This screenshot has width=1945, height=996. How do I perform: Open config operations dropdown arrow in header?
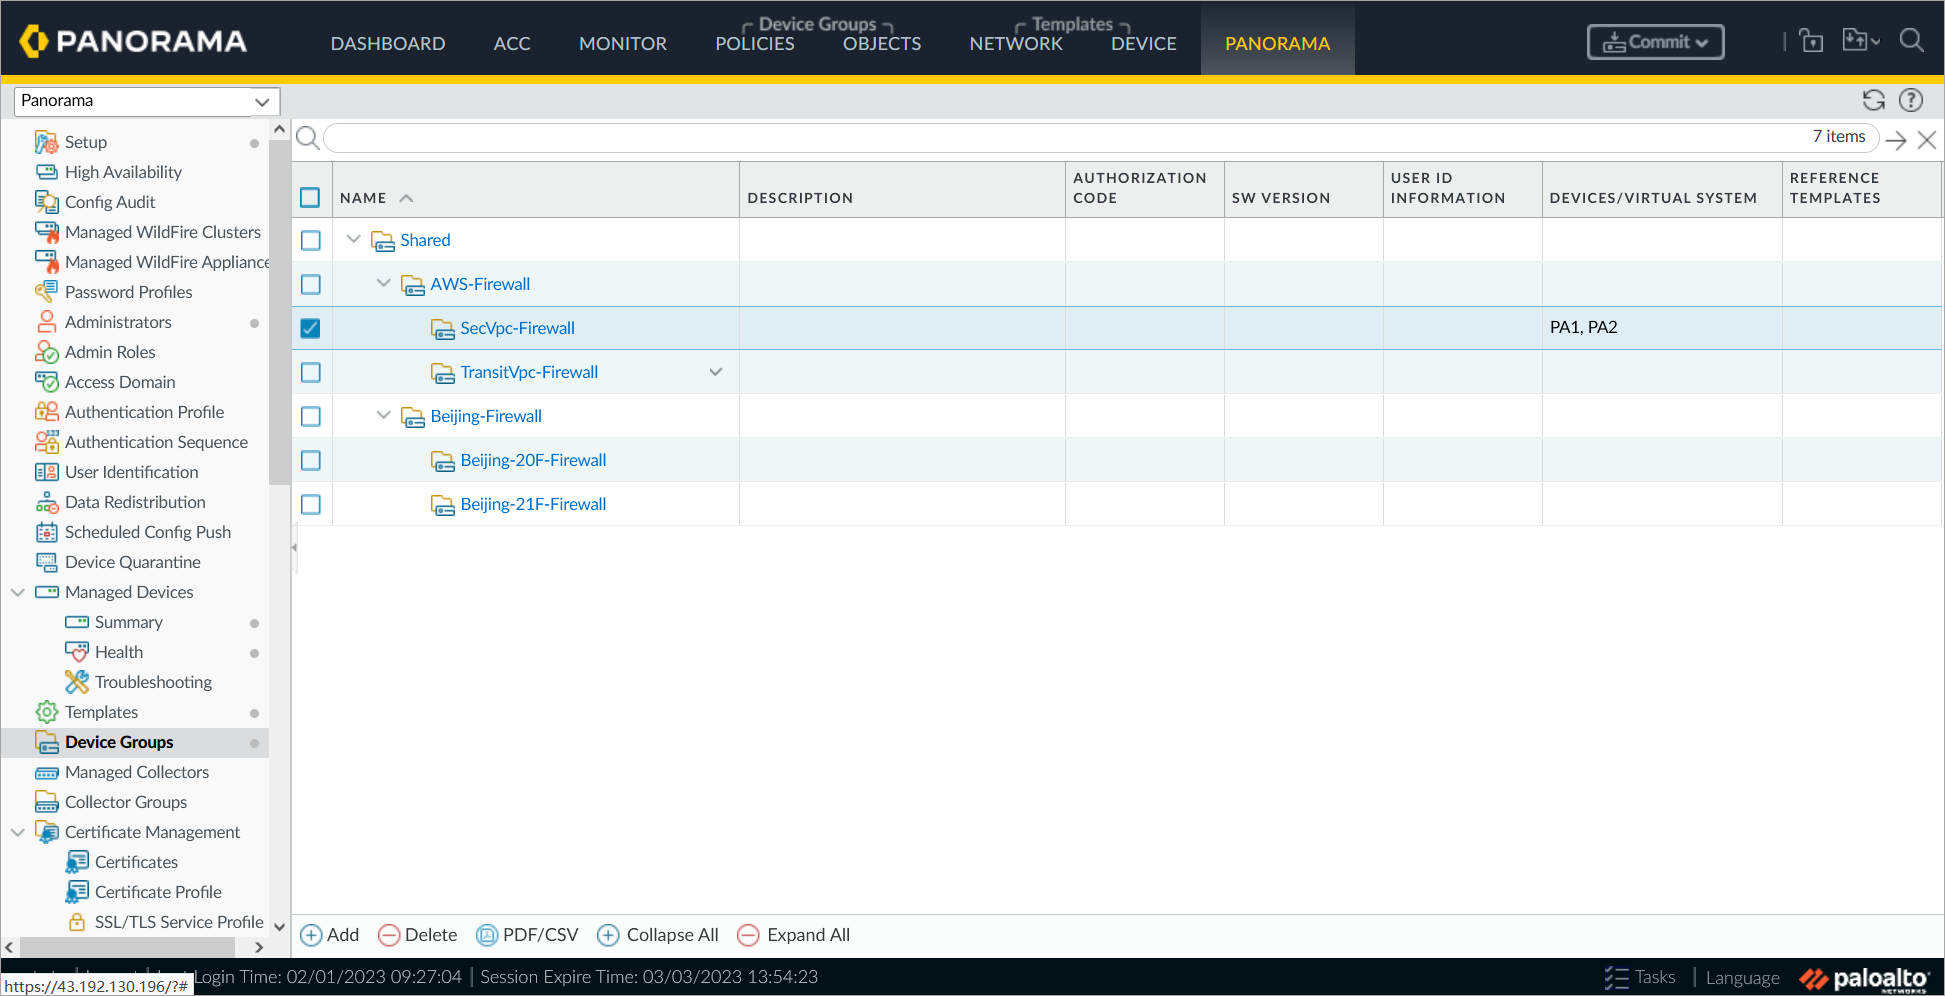[x=1875, y=41]
